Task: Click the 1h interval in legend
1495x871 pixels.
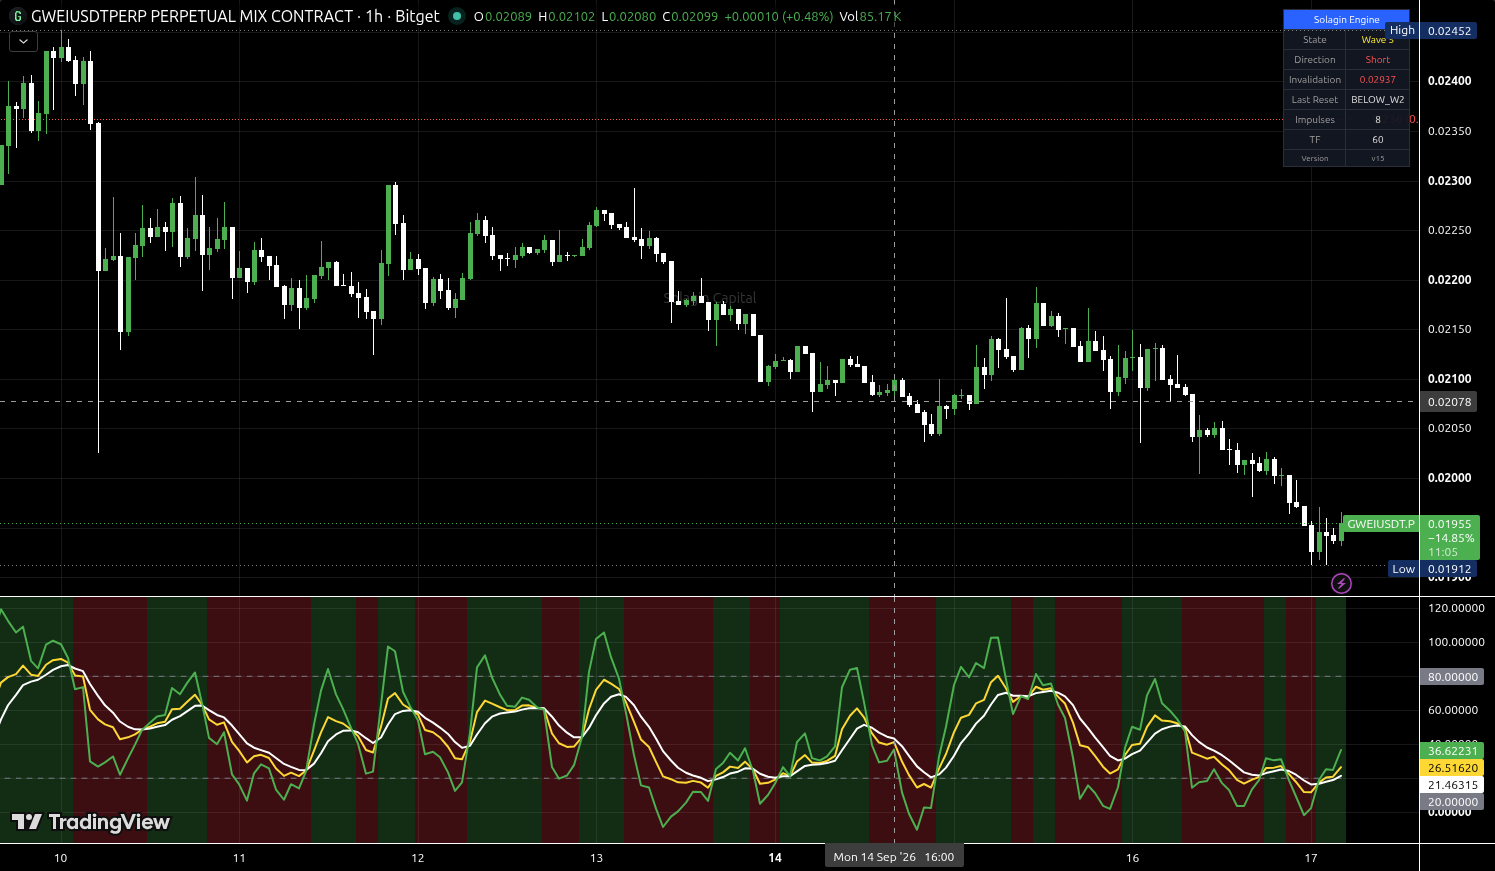Action: point(374,16)
